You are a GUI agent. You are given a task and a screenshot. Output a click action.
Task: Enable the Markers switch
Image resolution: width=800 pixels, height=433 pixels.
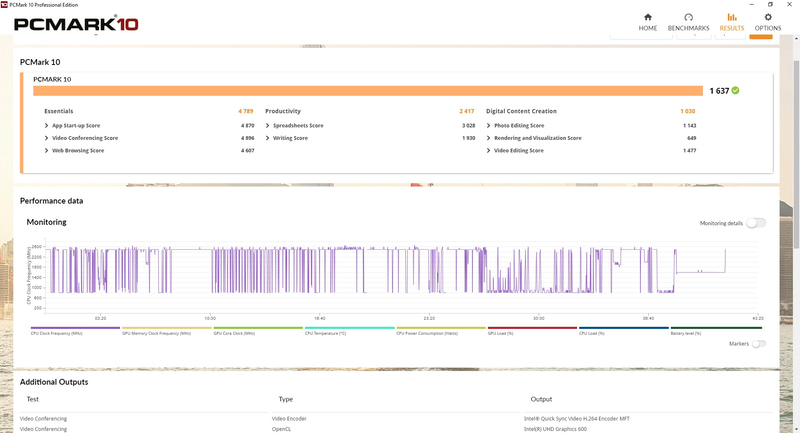pyautogui.click(x=759, y=344)
